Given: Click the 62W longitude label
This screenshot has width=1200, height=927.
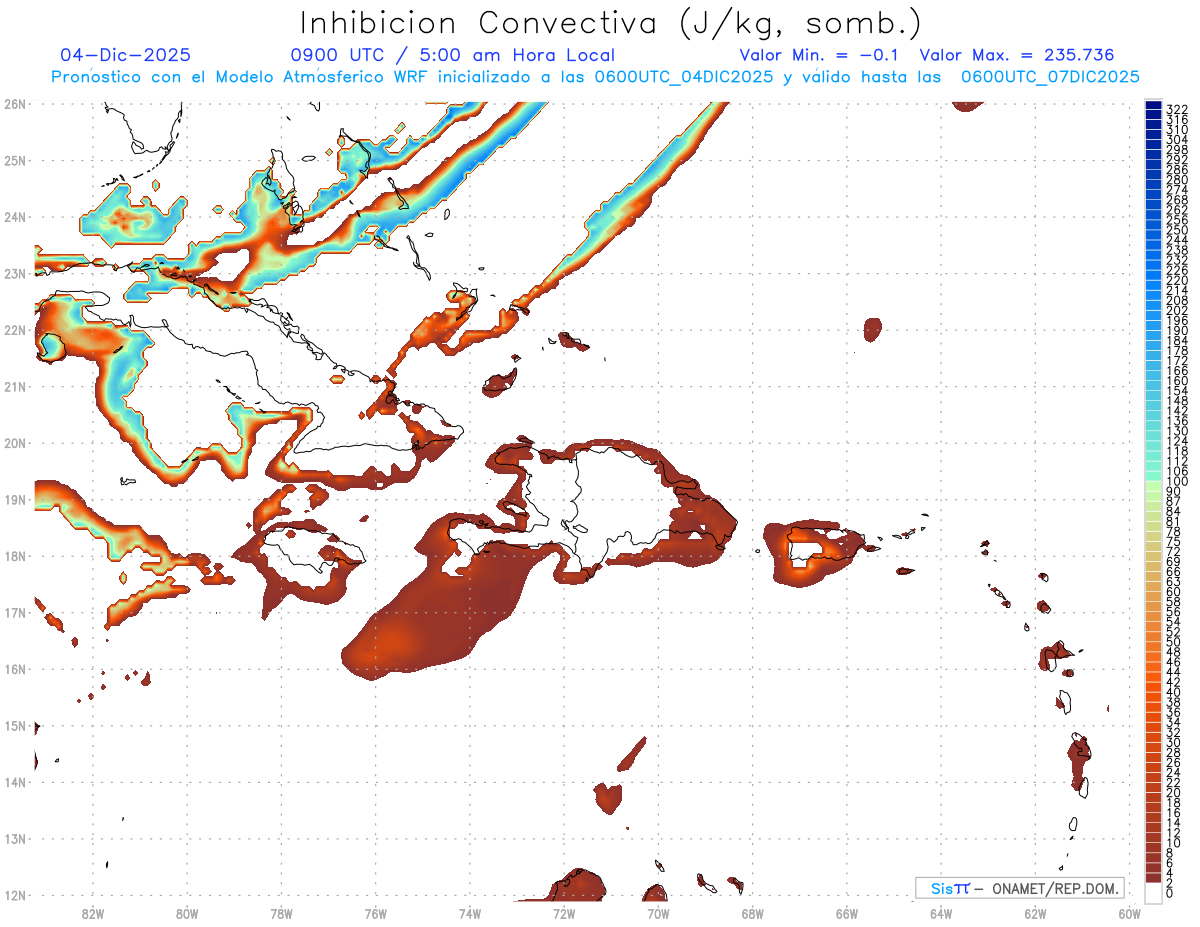Looking at the screenshot, I should pyautogui.click(x=1035, y=913).
